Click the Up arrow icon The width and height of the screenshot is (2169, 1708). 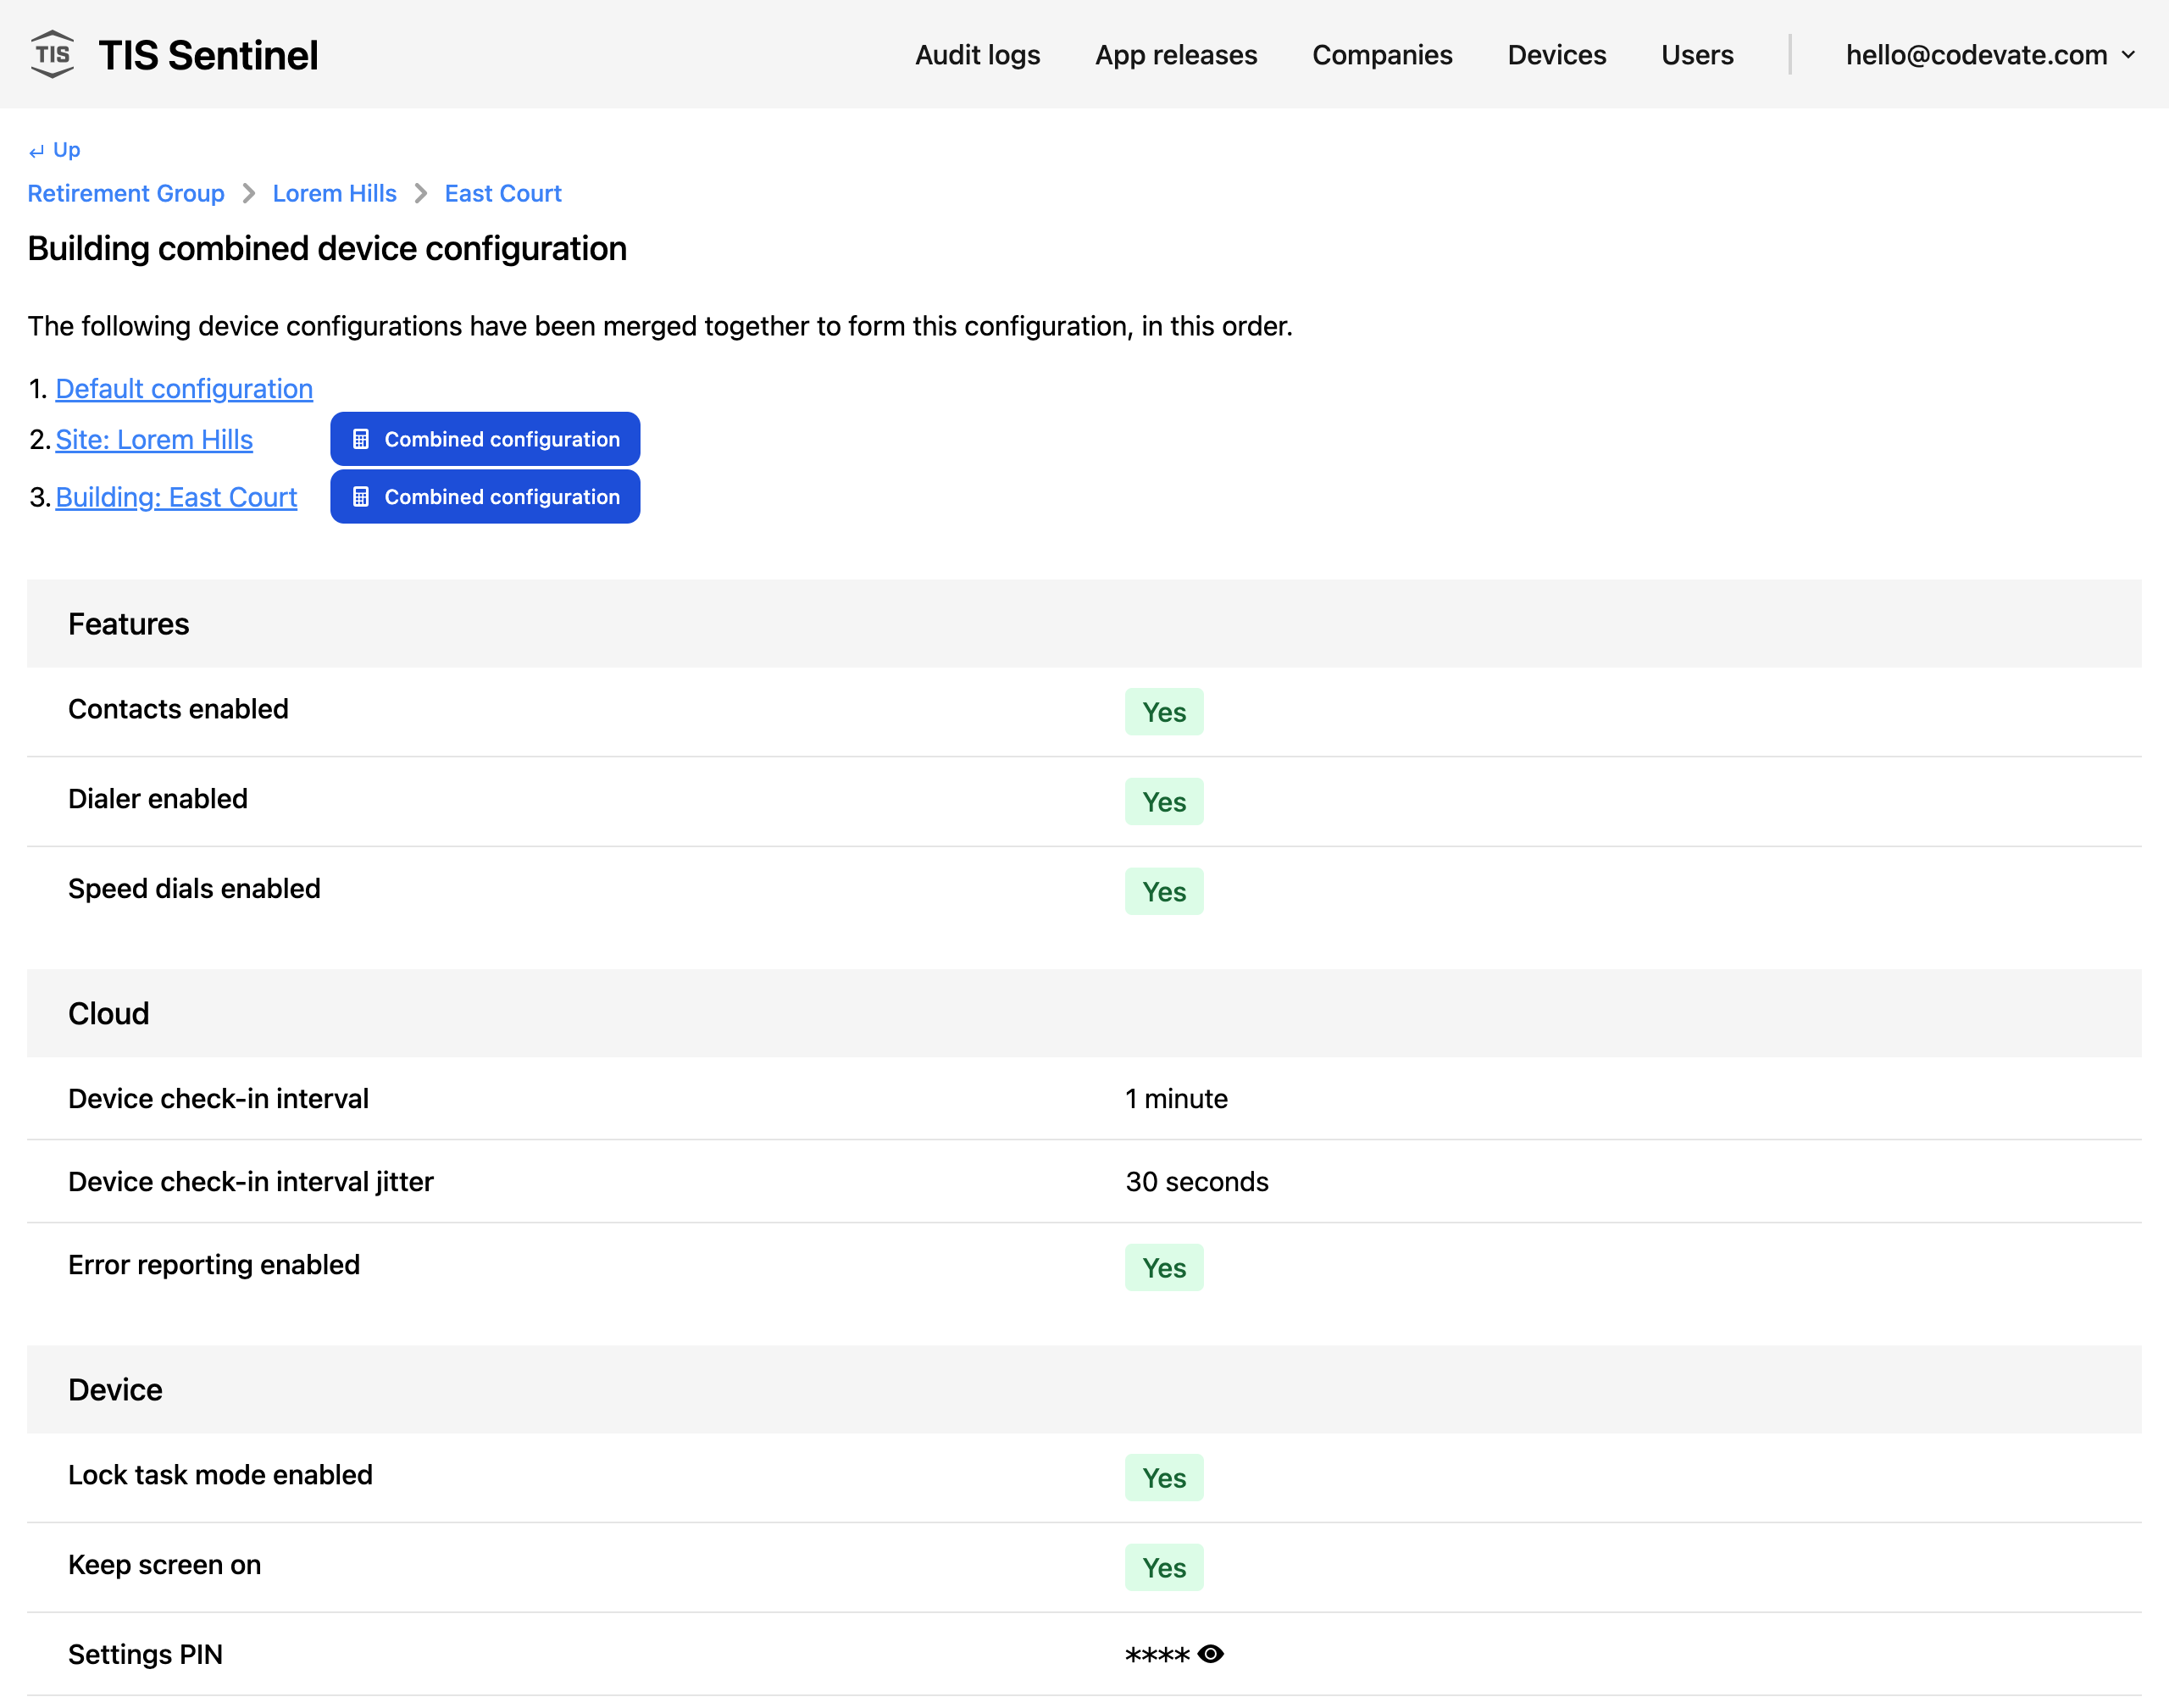click(37, 151)
